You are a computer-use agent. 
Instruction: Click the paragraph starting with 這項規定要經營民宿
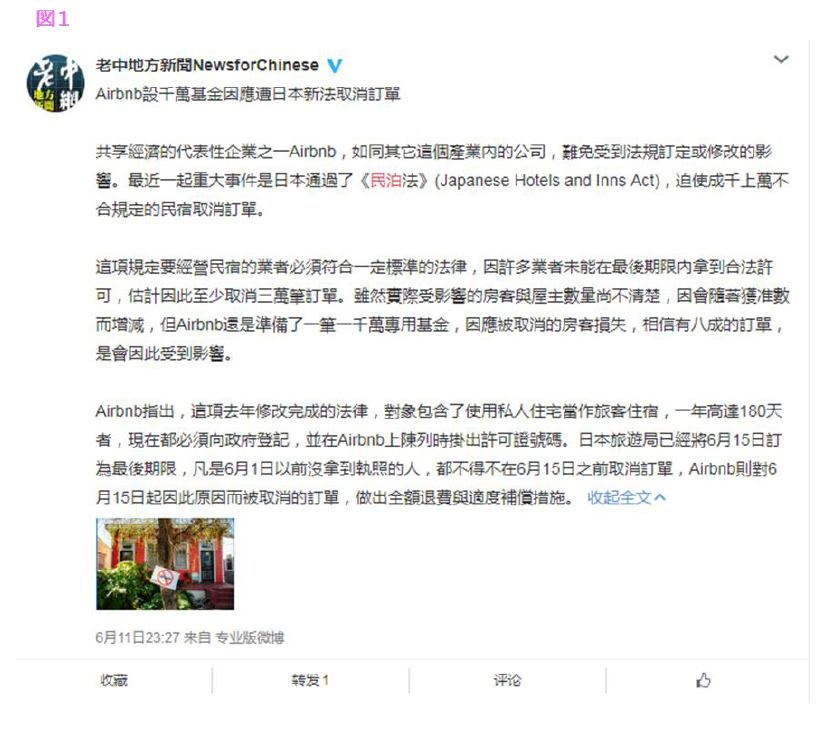tap(443, 310)
